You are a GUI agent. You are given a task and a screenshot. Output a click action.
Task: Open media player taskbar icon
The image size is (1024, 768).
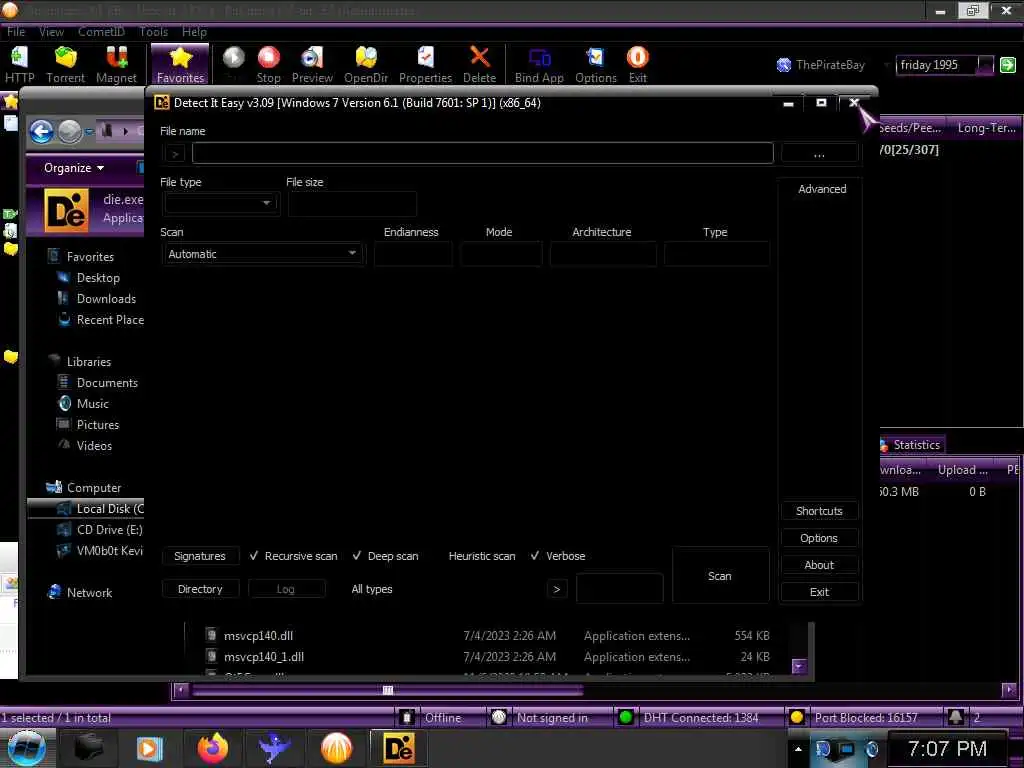tap(149, 748)
